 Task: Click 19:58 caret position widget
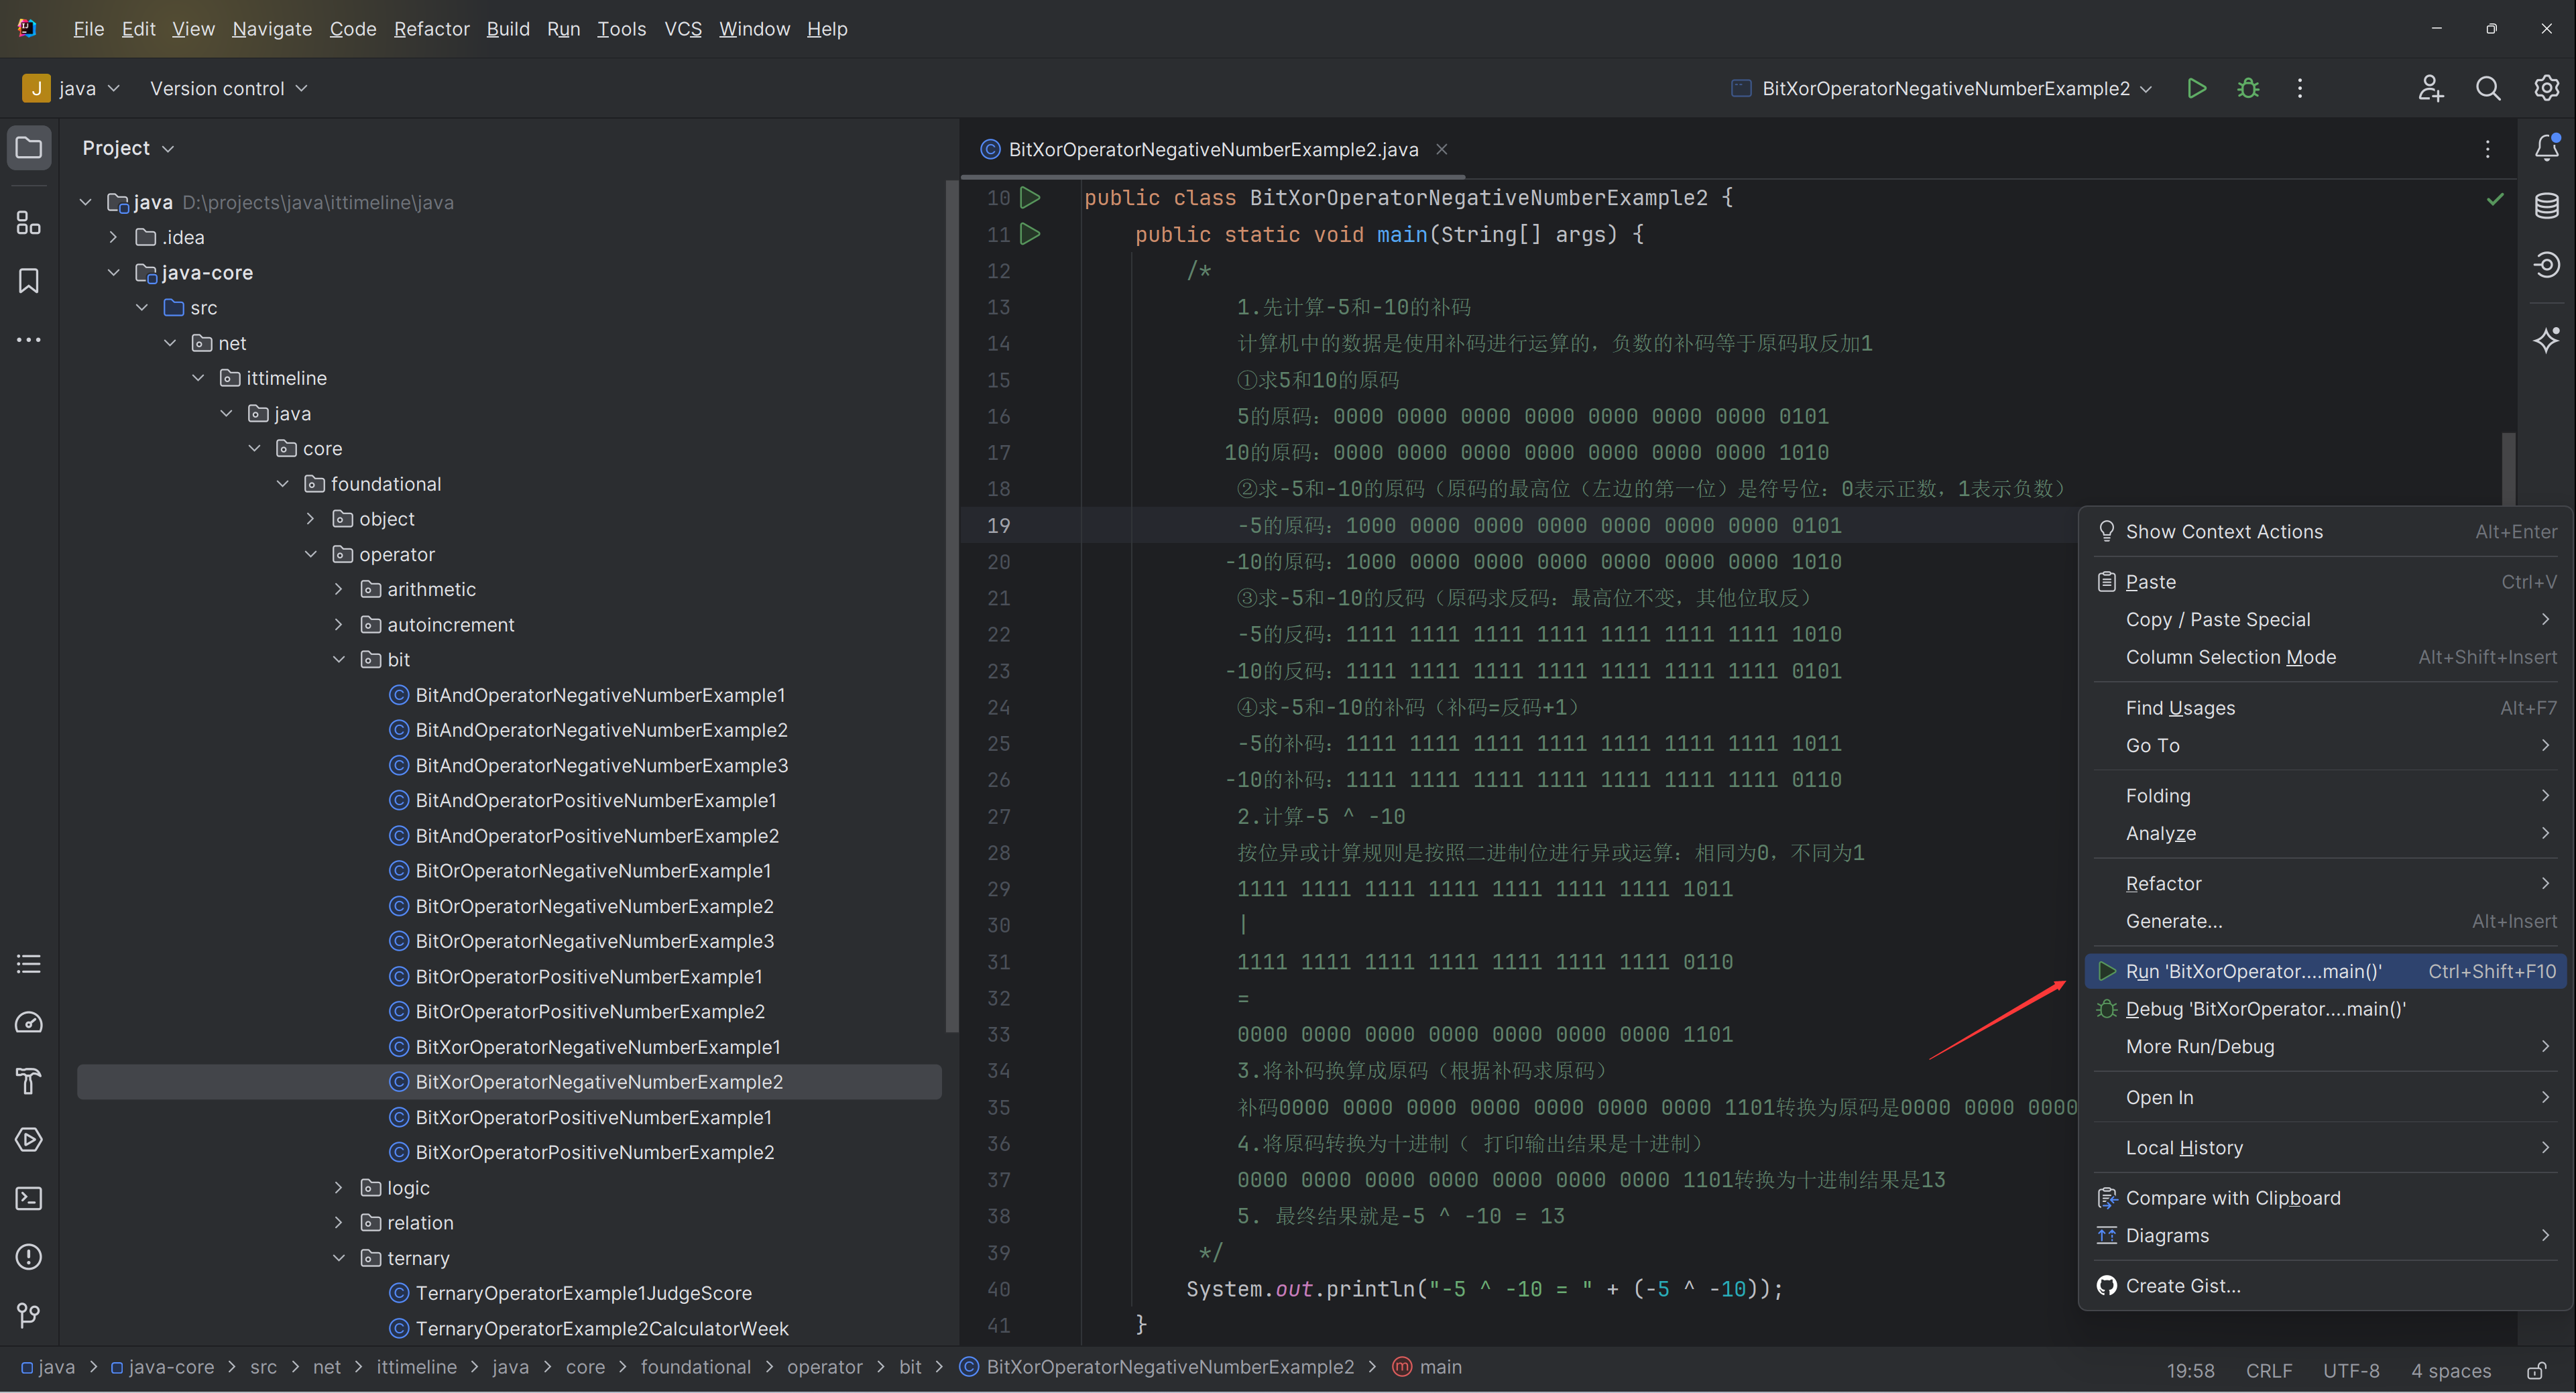click(x=2190, y=1371)
